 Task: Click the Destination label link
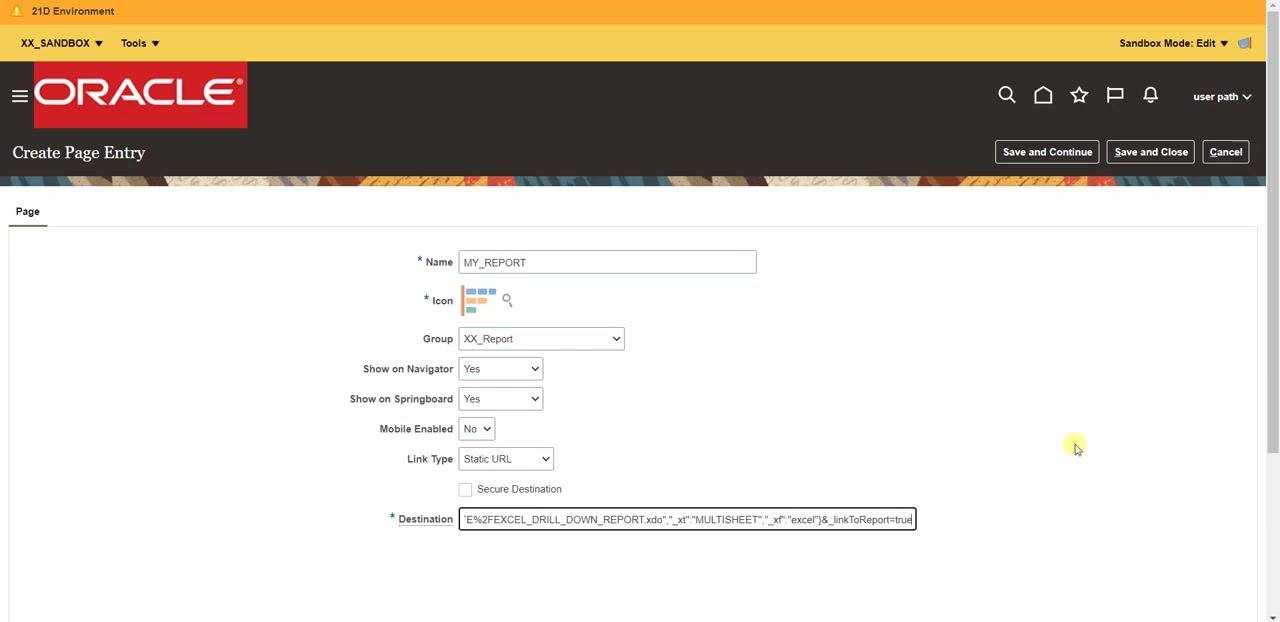(x=425, y=519)
